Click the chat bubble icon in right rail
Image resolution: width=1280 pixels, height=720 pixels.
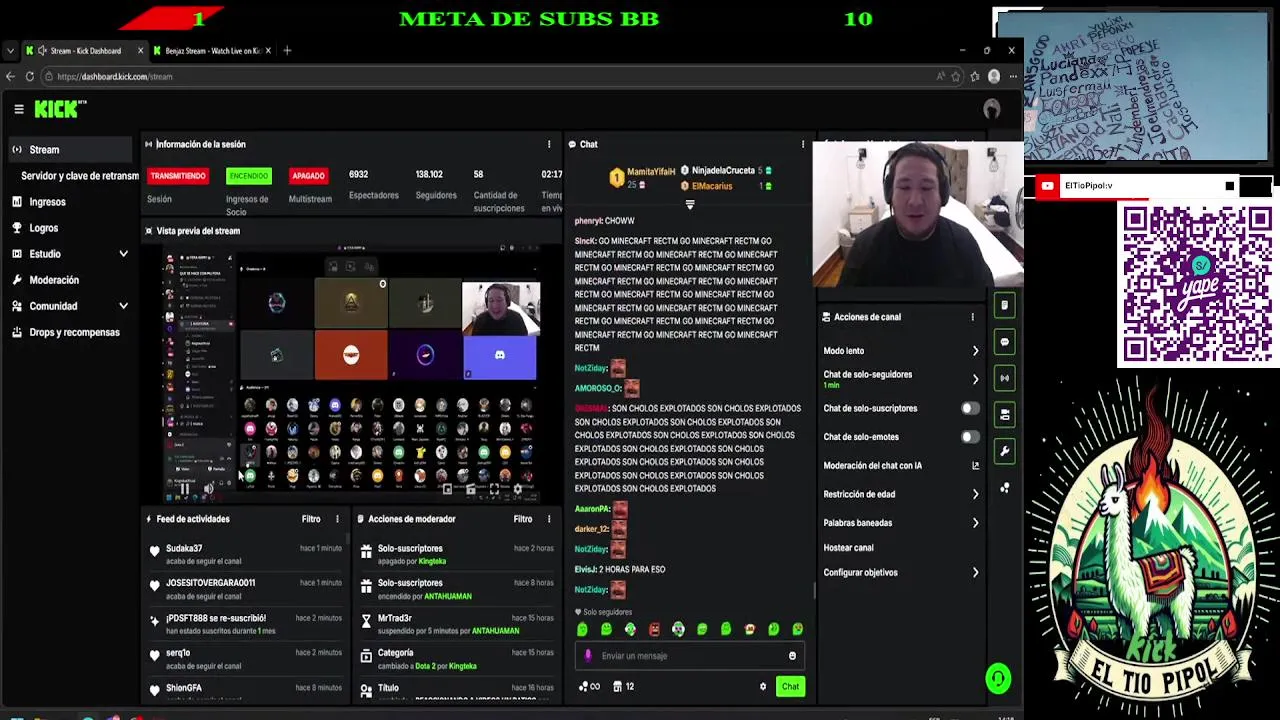(1005, 342)
